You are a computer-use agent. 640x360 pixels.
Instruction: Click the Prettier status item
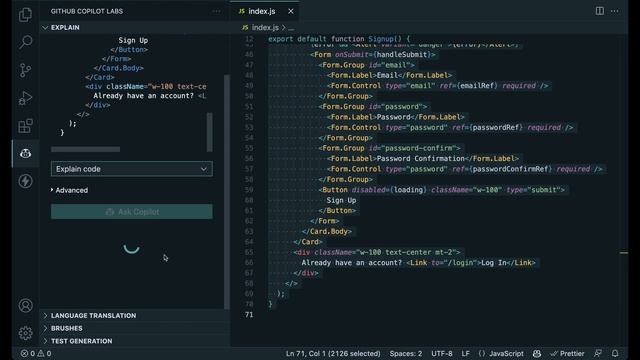coord(567,353)
